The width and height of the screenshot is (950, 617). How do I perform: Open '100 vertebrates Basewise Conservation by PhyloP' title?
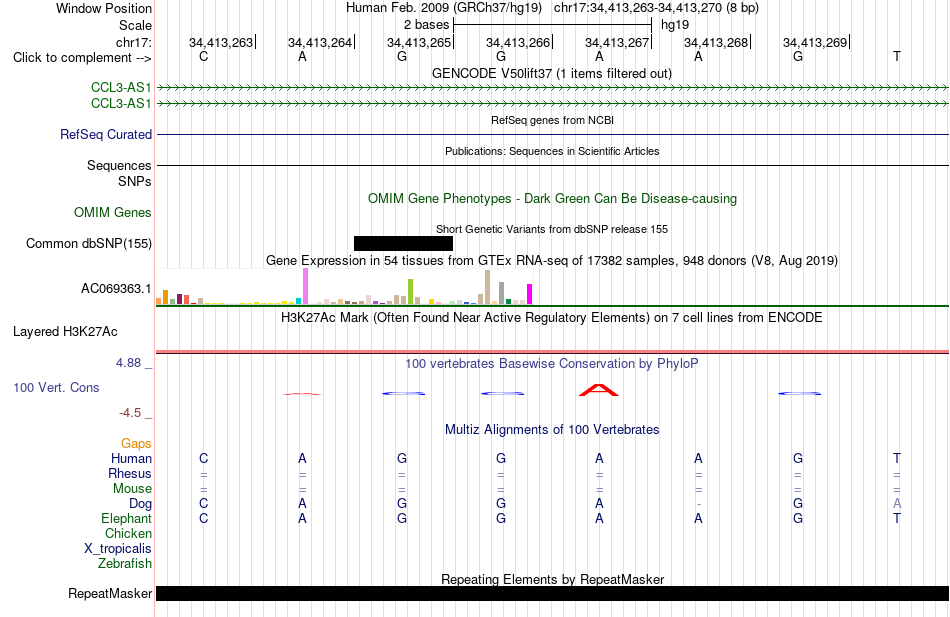[x=552, y=364]
